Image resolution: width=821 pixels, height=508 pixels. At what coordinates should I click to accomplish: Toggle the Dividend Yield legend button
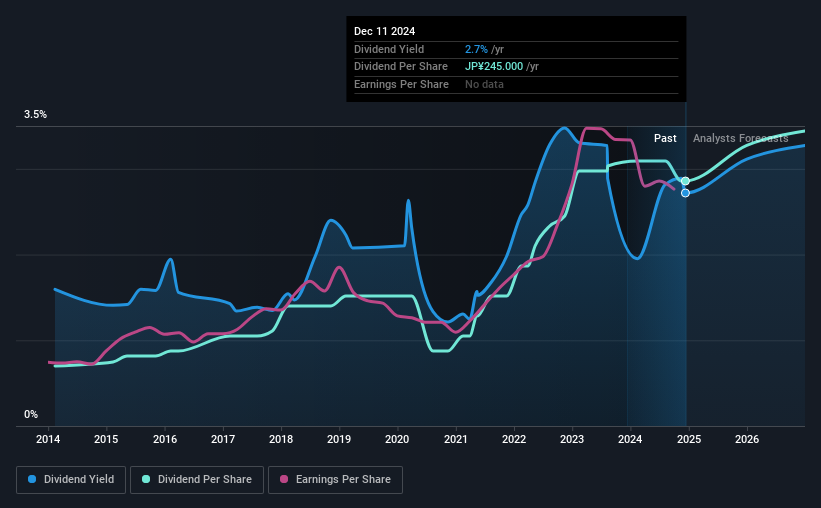[x=71, y=480]
